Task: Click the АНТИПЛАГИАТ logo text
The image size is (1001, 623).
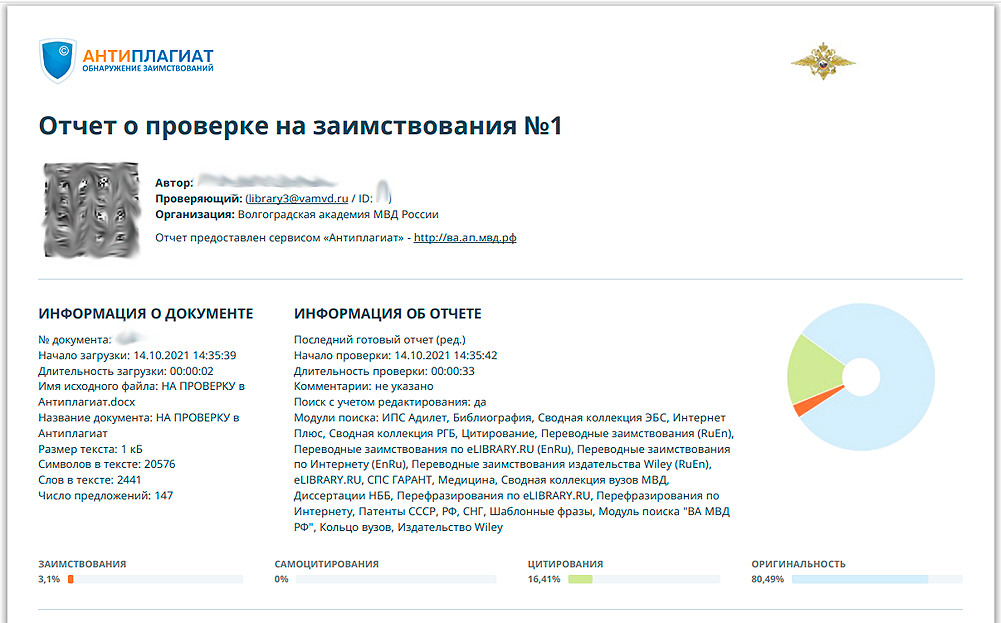Action: 148,56
